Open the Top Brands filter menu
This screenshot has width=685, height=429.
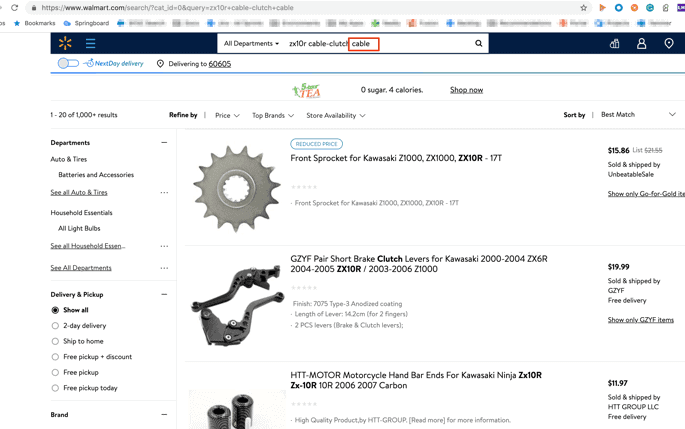pyautogui.click(x=272, y=116)
